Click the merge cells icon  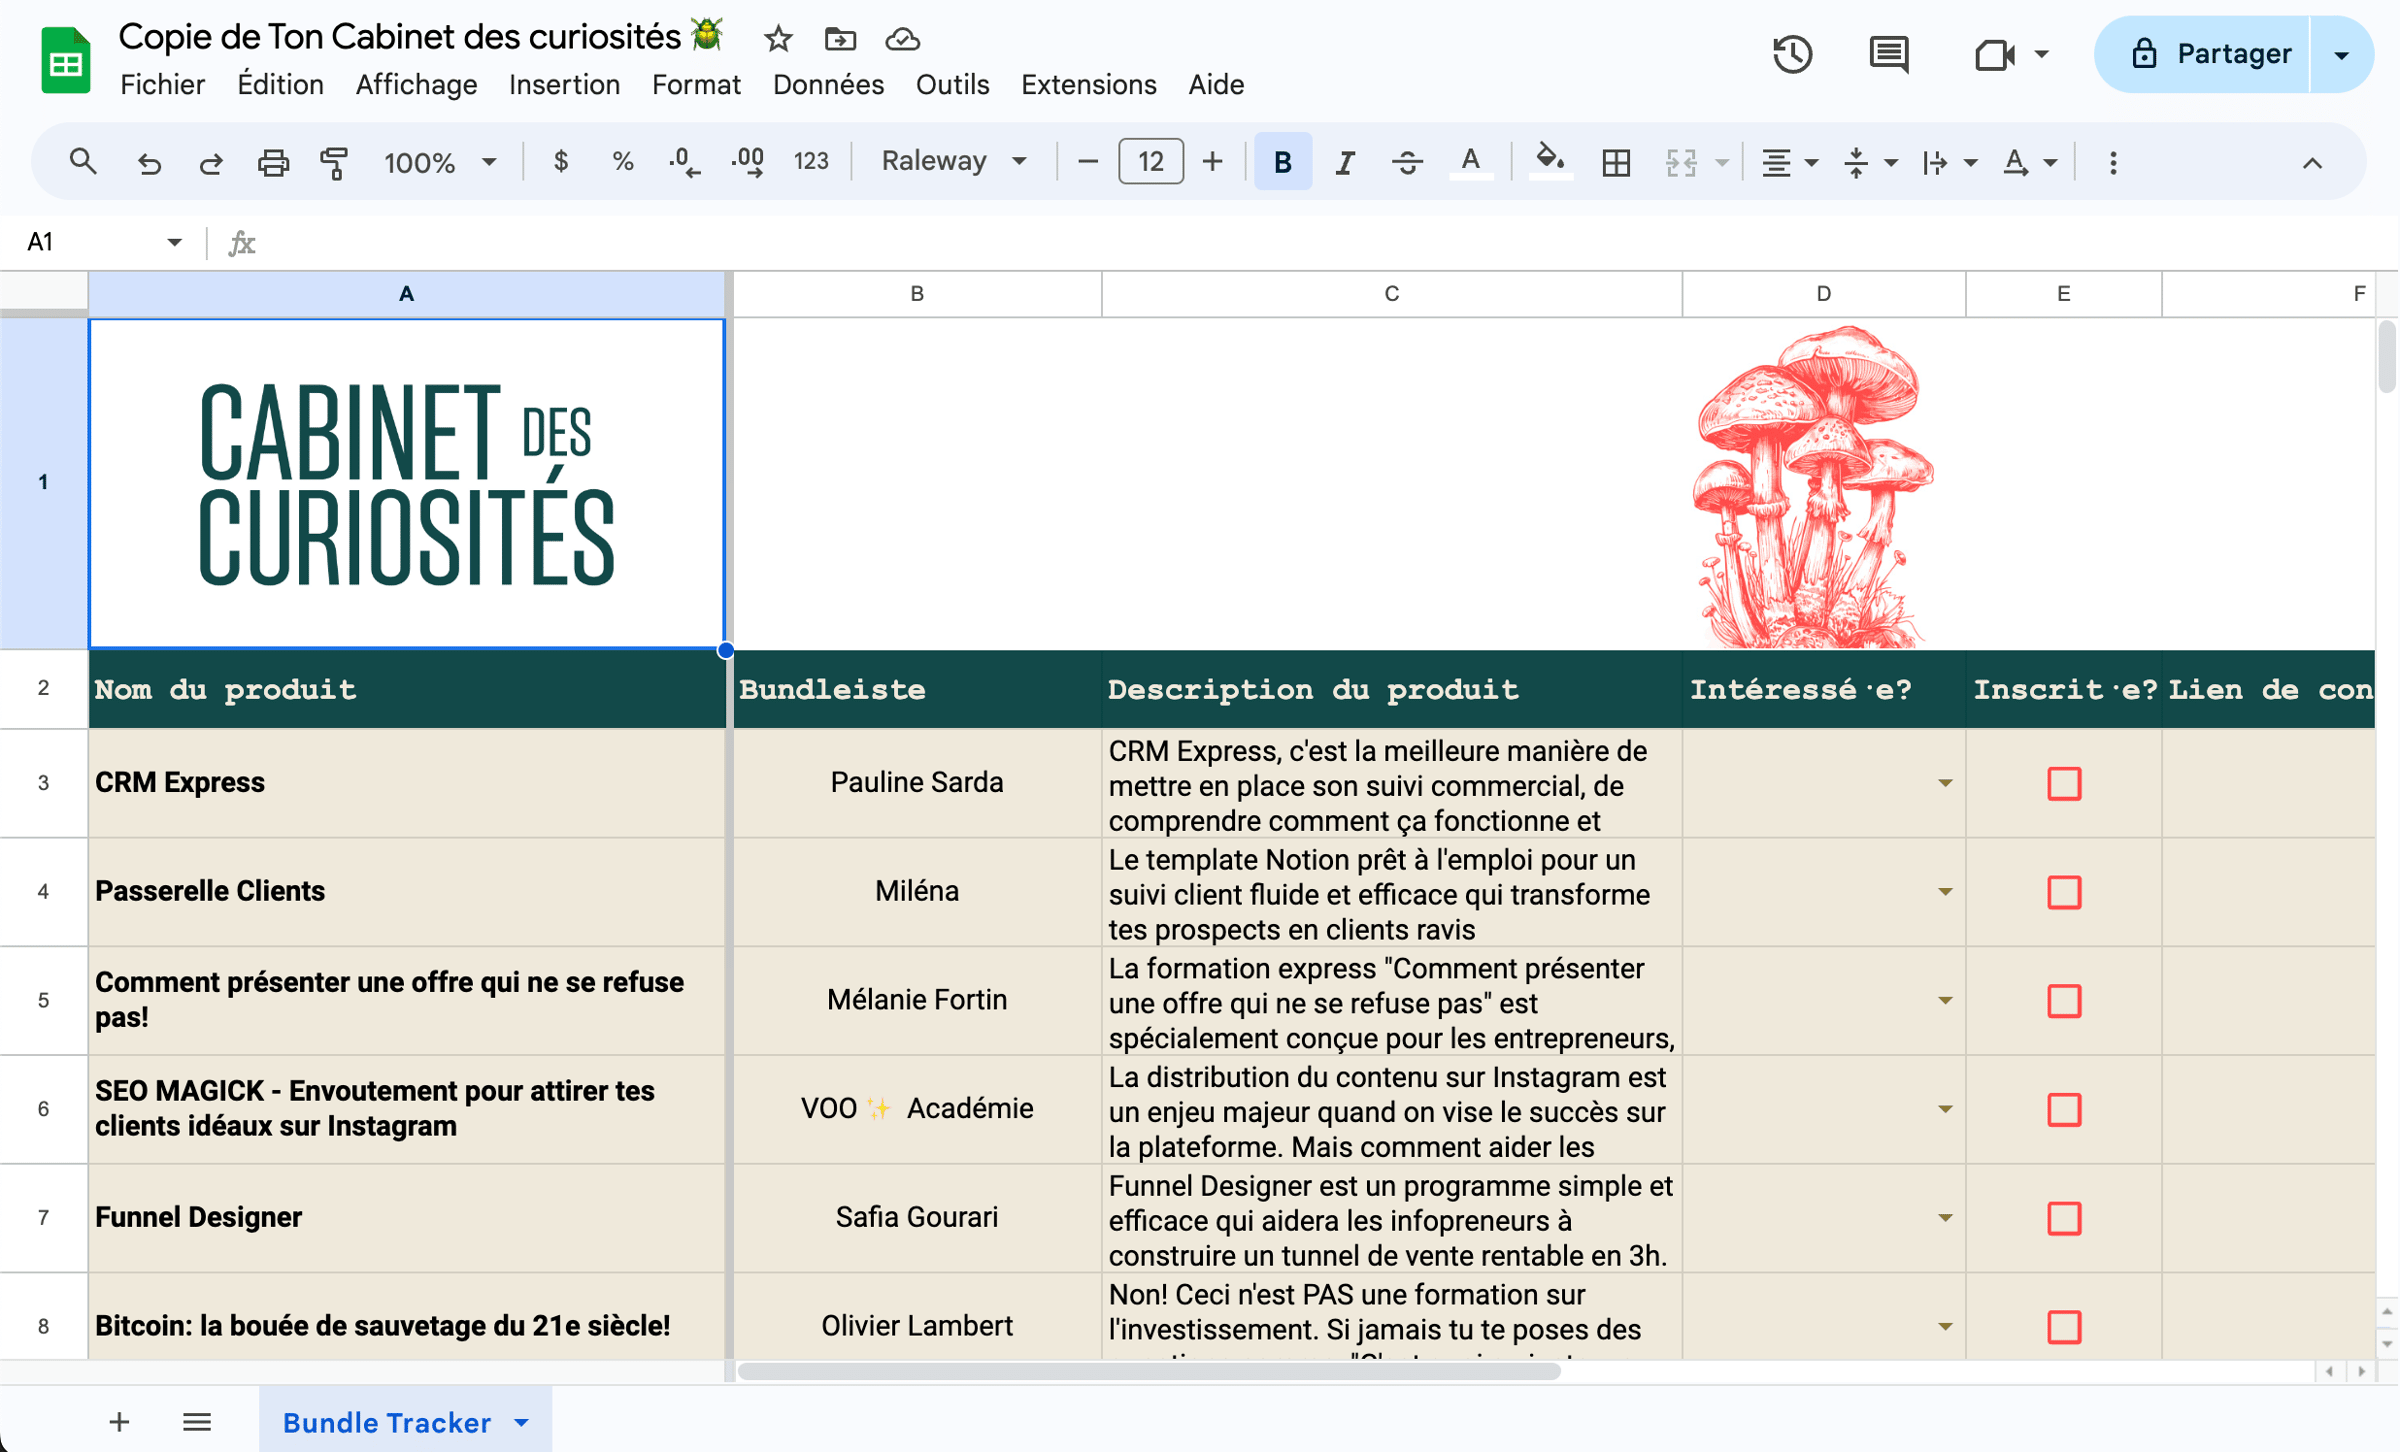point(1681,162)
